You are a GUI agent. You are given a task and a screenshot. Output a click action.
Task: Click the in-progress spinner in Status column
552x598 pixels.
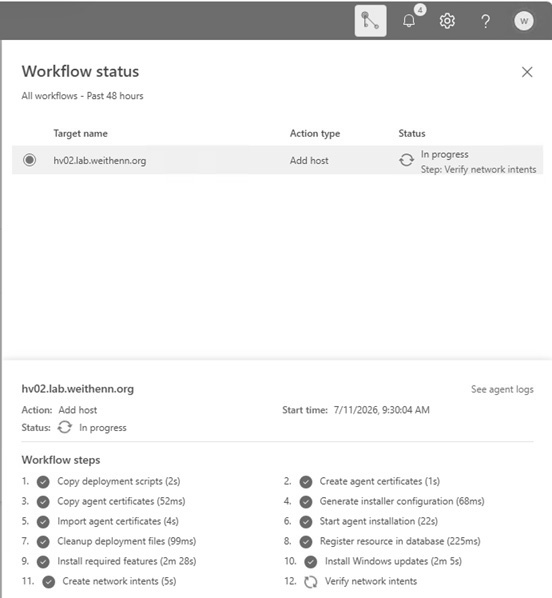(406, 160)
